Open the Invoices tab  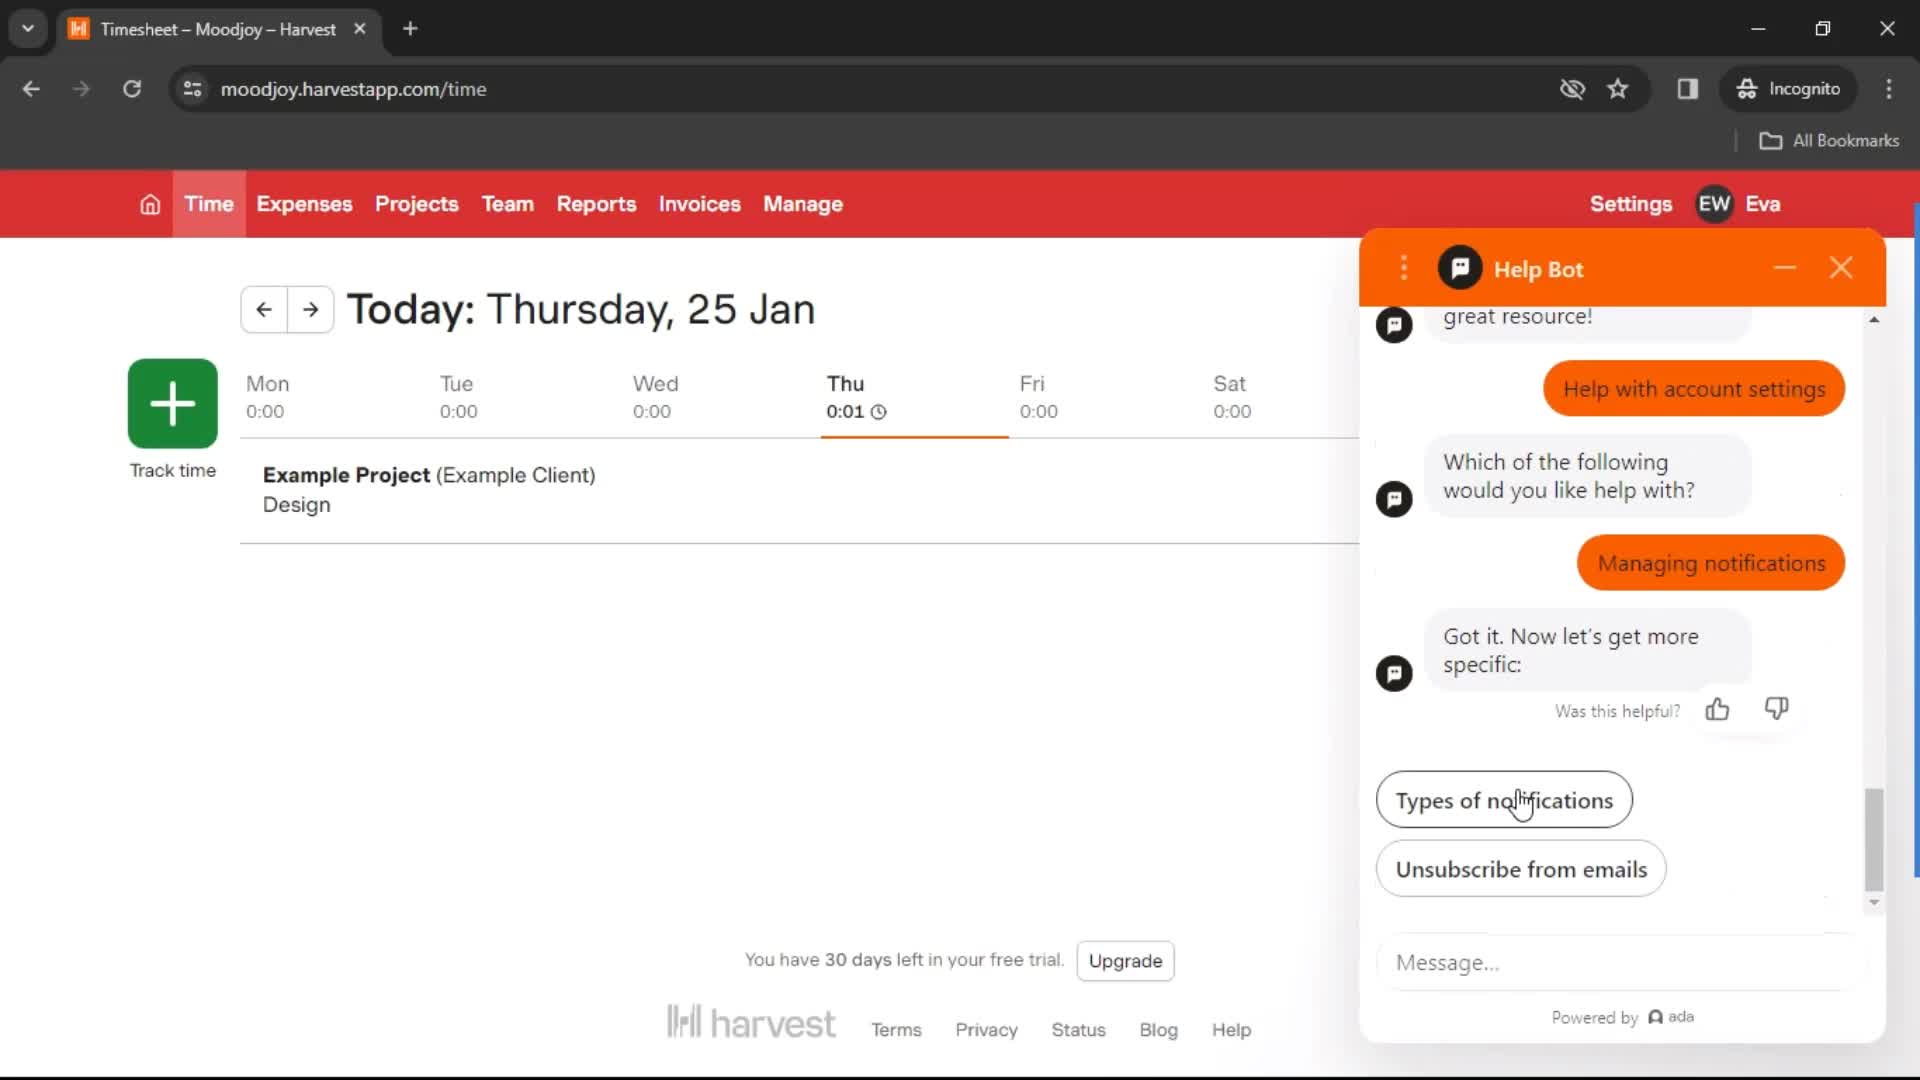click(699, 204)
